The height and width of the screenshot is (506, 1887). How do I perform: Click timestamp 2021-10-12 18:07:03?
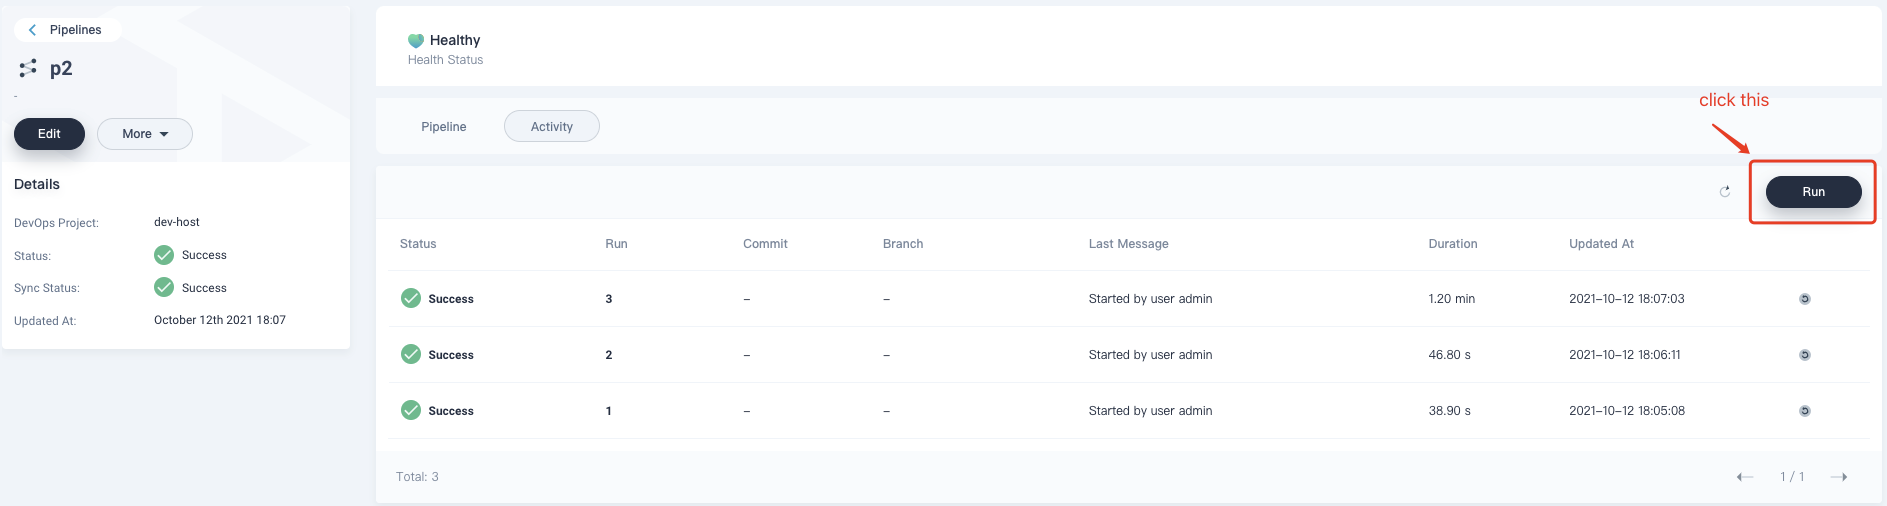tap(1627, 299)
